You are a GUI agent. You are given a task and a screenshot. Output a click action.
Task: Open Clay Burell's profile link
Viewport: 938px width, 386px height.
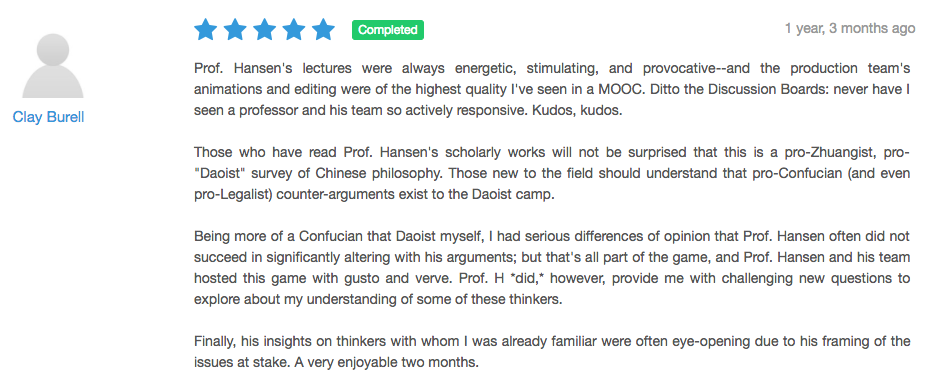click(x=48, y=117)
